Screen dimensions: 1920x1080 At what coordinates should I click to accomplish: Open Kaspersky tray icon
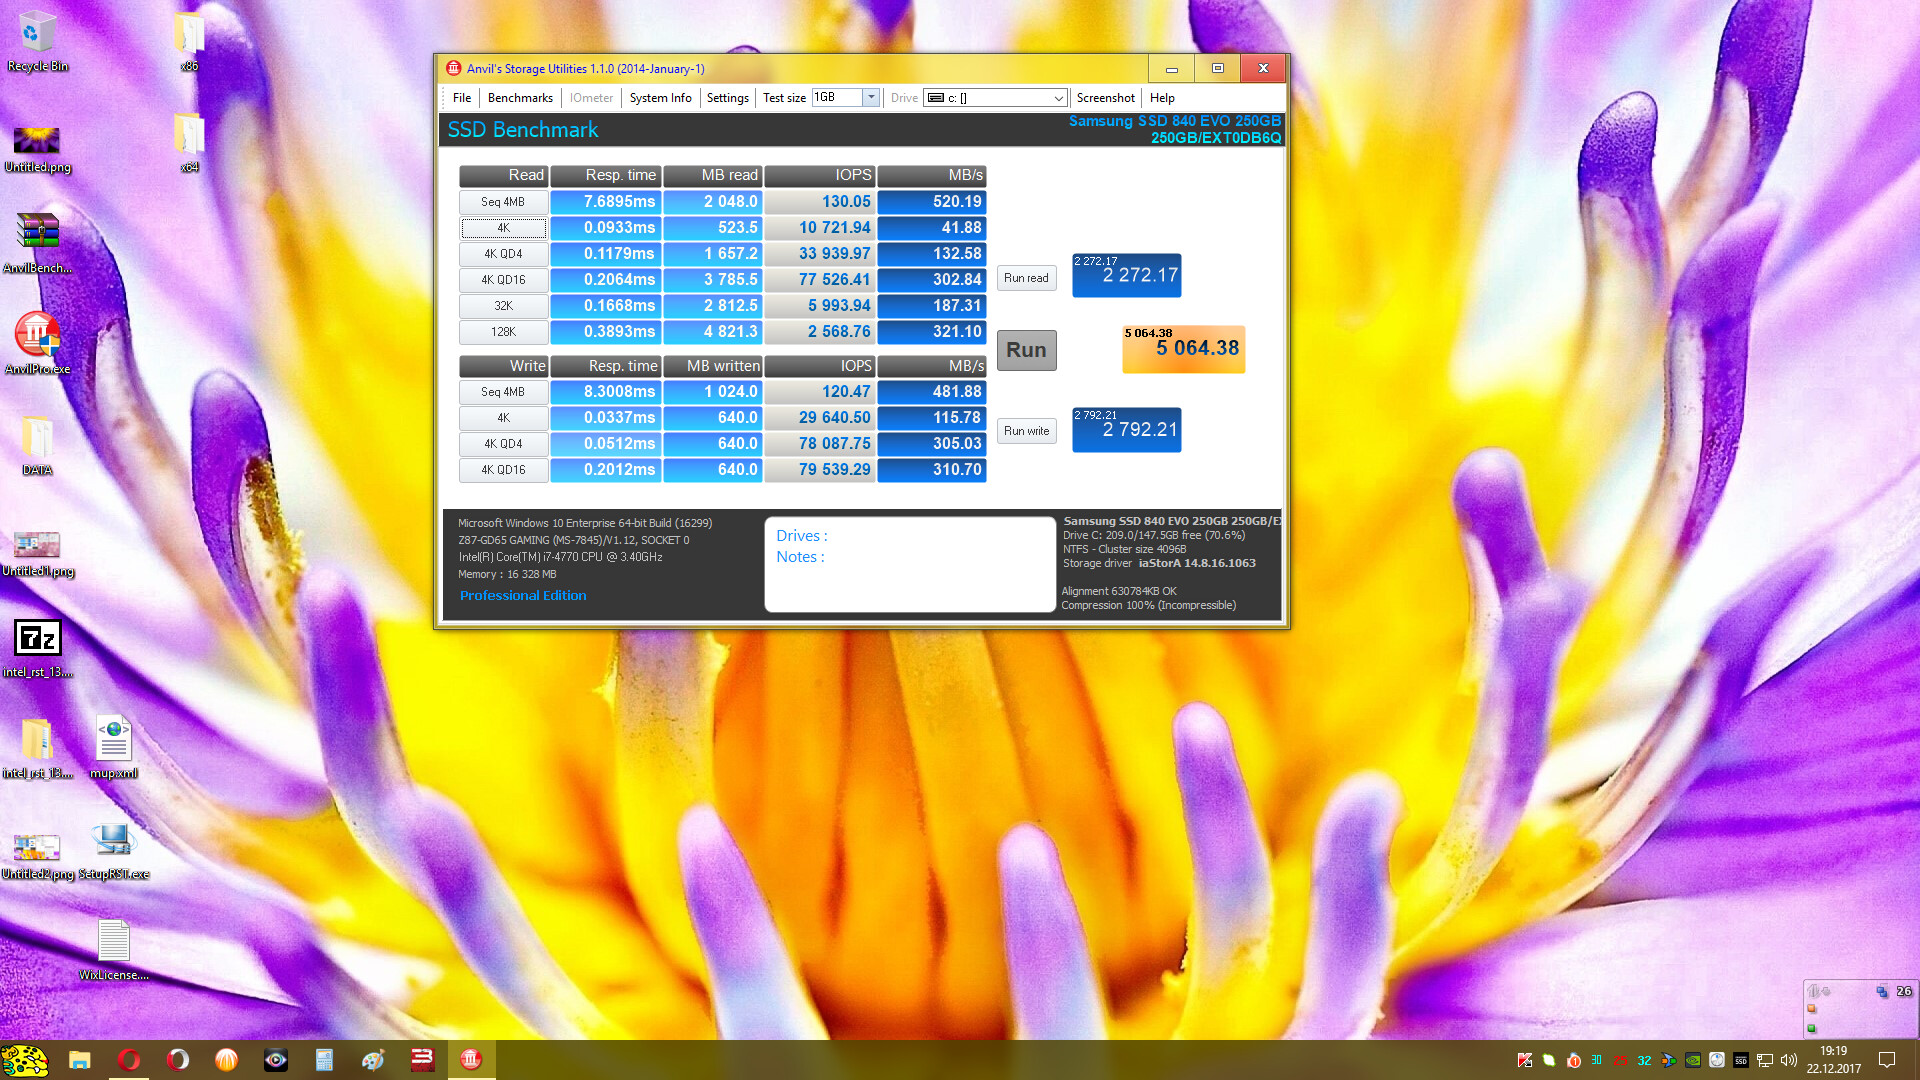[x=1525, y=1060]
